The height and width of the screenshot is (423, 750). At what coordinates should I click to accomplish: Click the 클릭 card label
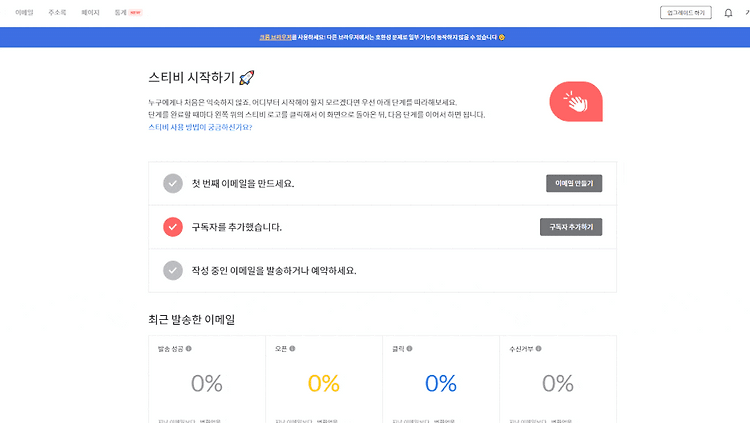[398, 349]
